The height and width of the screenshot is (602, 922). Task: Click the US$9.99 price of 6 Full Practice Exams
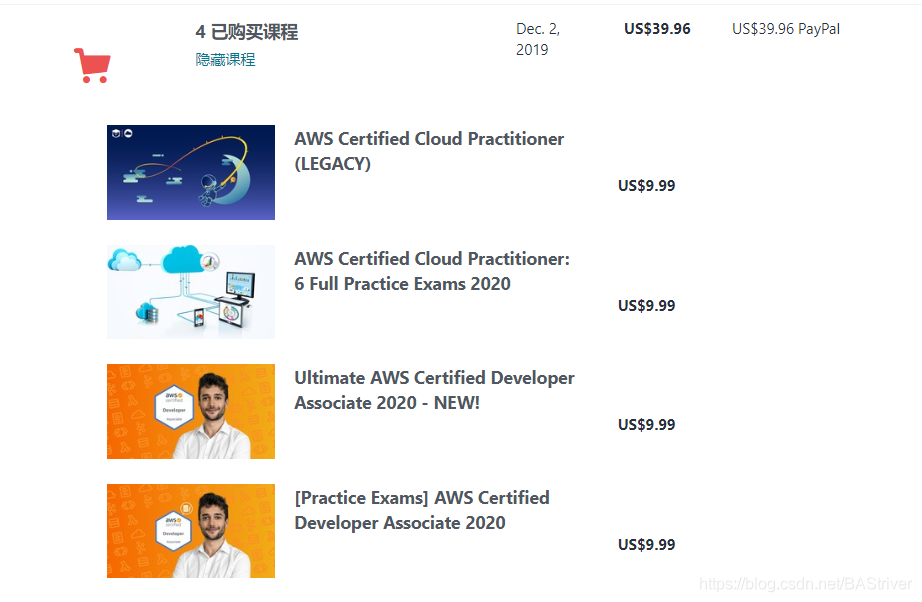tap(646, 306)
